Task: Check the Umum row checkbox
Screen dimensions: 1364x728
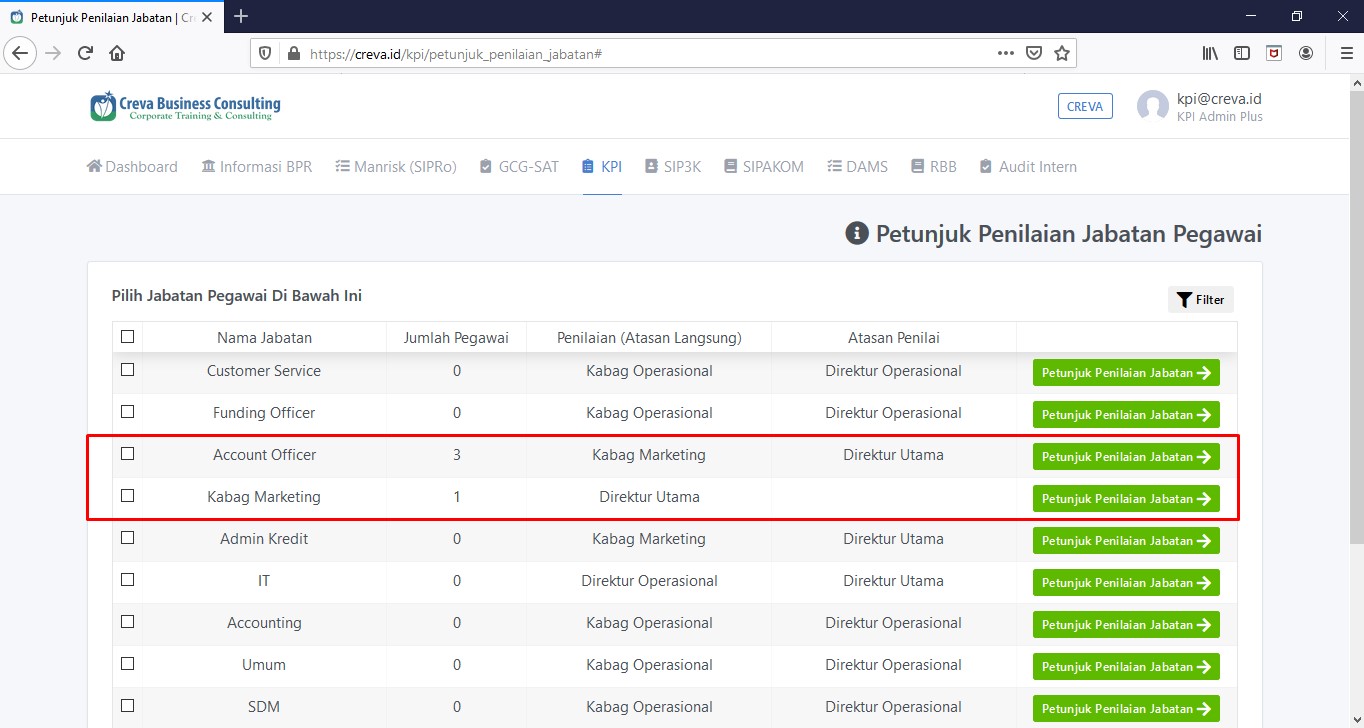Action: [127, 664]
